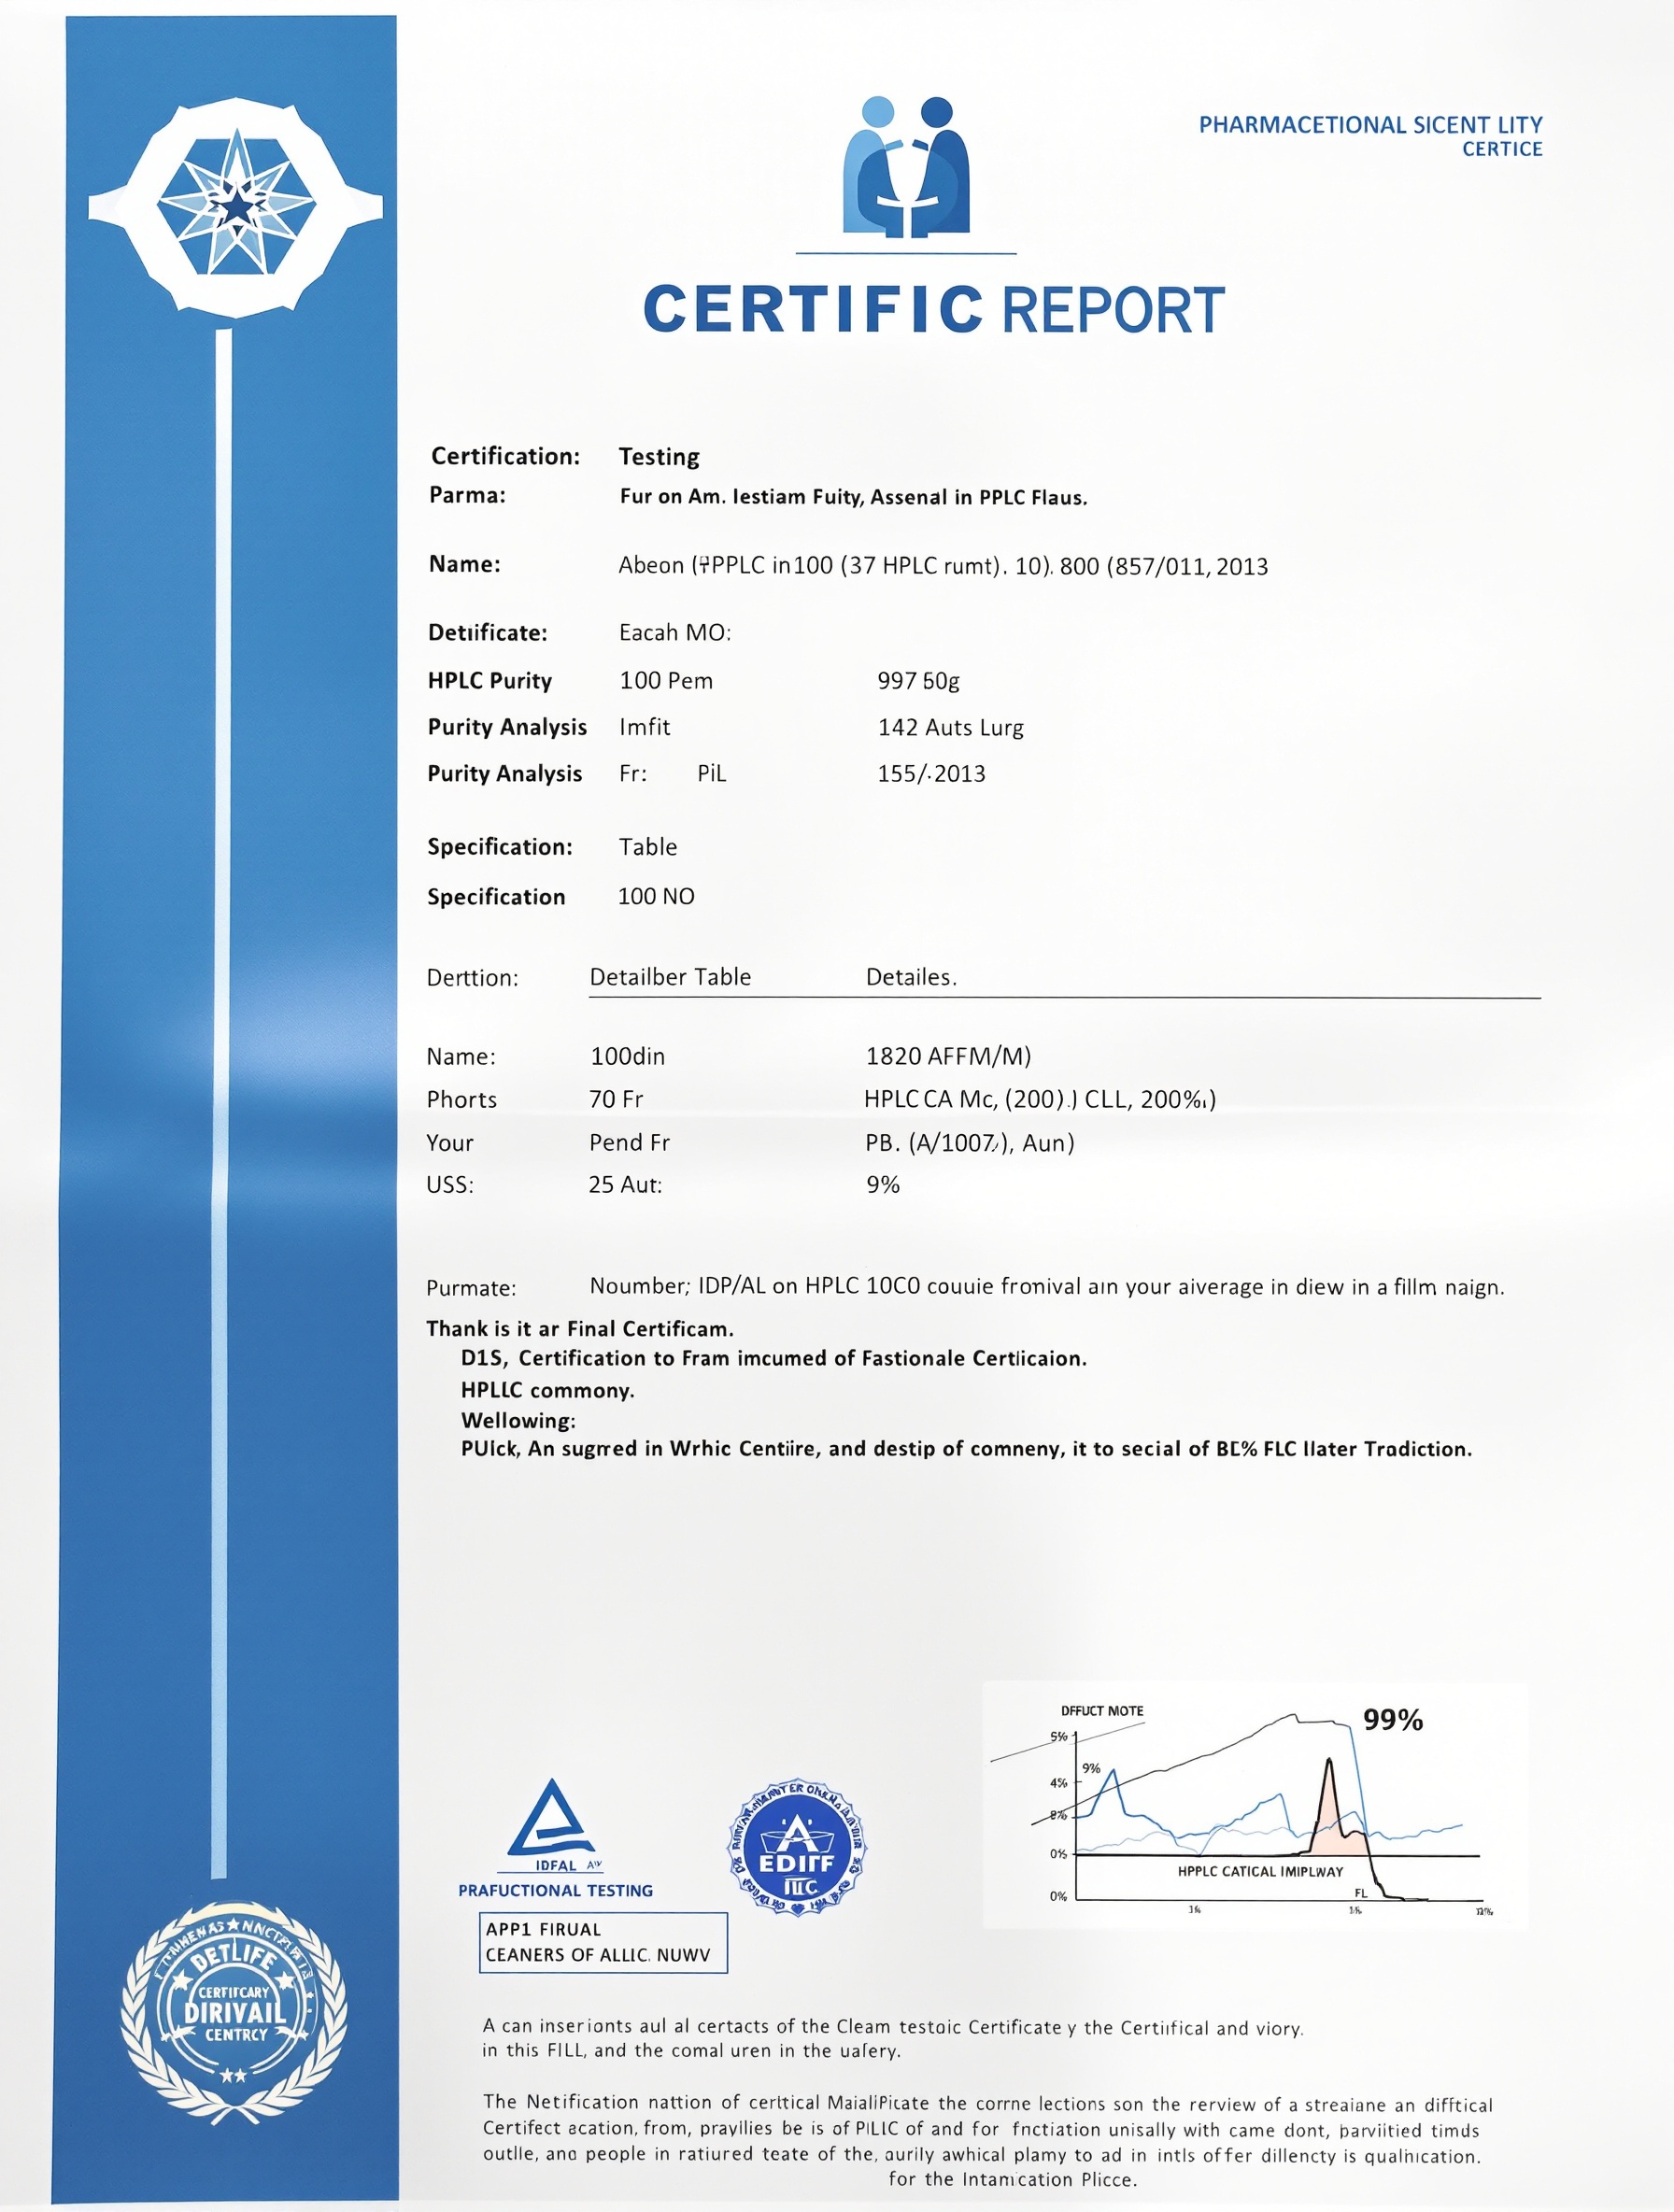Select the 'Noumber; IDP/AL on HPLC' sentence
1674x2212 pixels.
1047,1287
